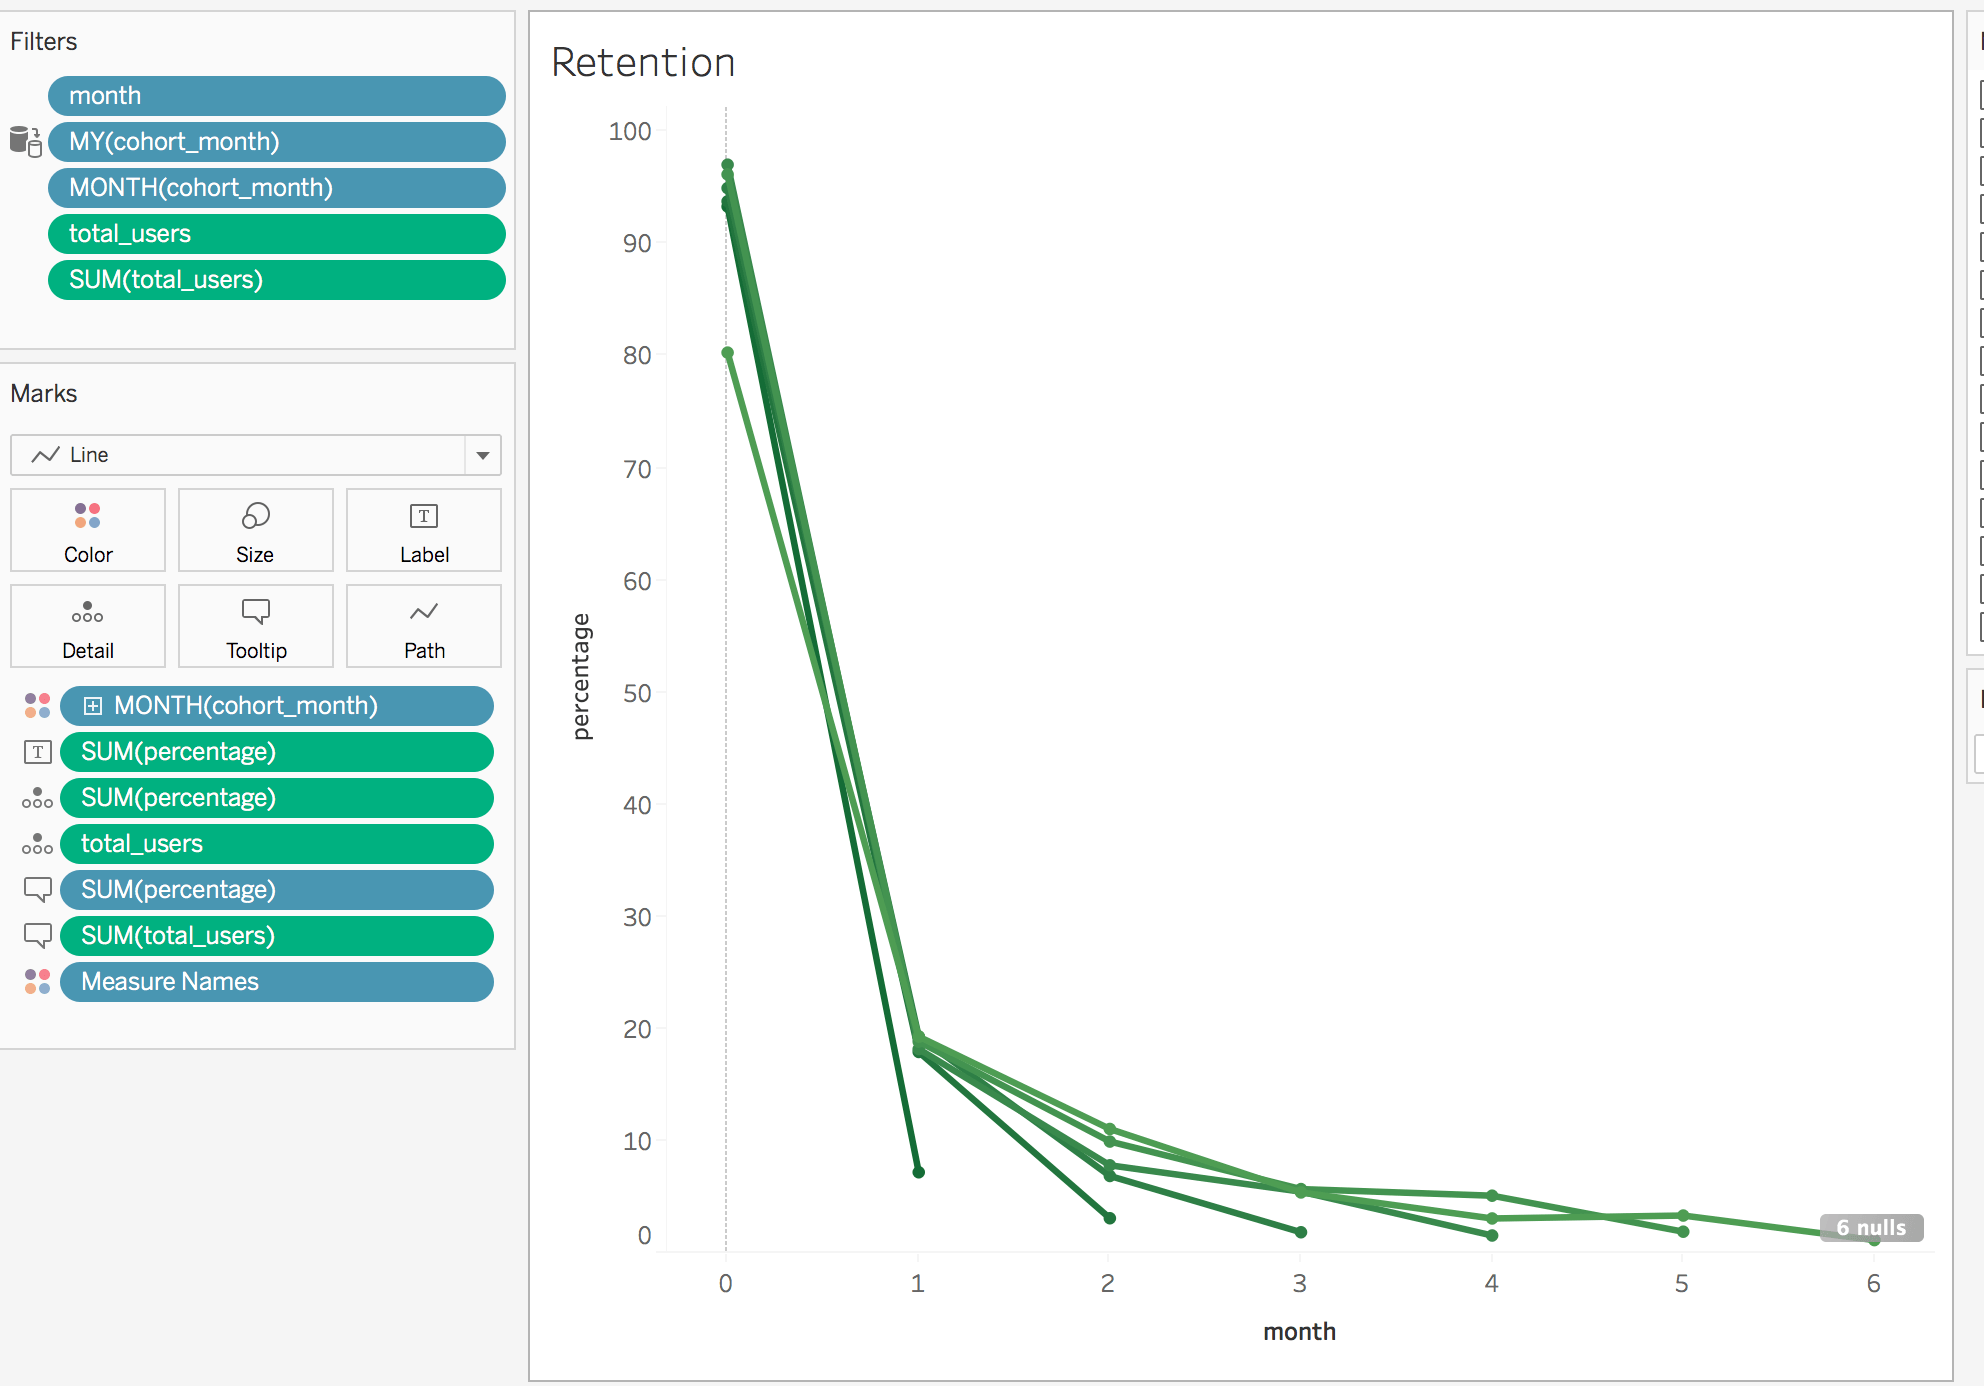The height and width of the screenshot is (1386, 1984).
Task: Select the Measure Names pill
Action: tap(277, 982)
